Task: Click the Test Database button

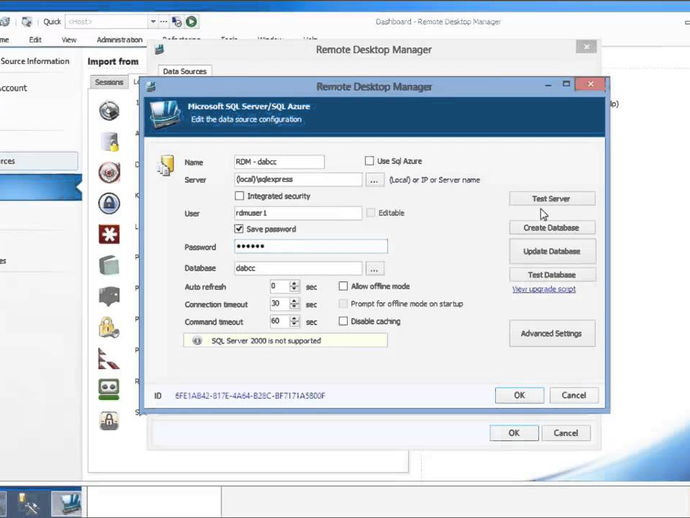Action: [x=552, y=275]
